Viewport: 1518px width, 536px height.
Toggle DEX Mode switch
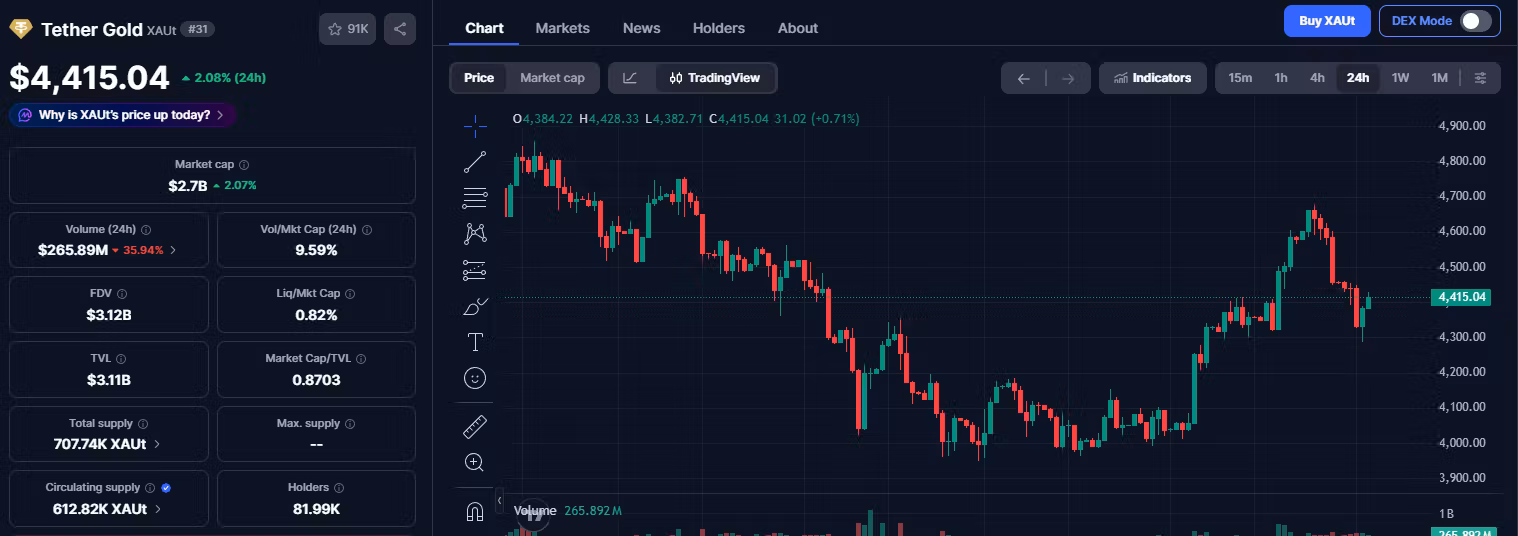pyautogui.click(x=1476, y=21)
